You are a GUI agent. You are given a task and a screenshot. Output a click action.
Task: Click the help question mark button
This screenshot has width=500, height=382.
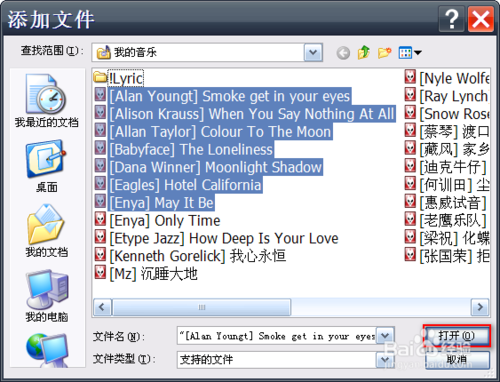452,19
